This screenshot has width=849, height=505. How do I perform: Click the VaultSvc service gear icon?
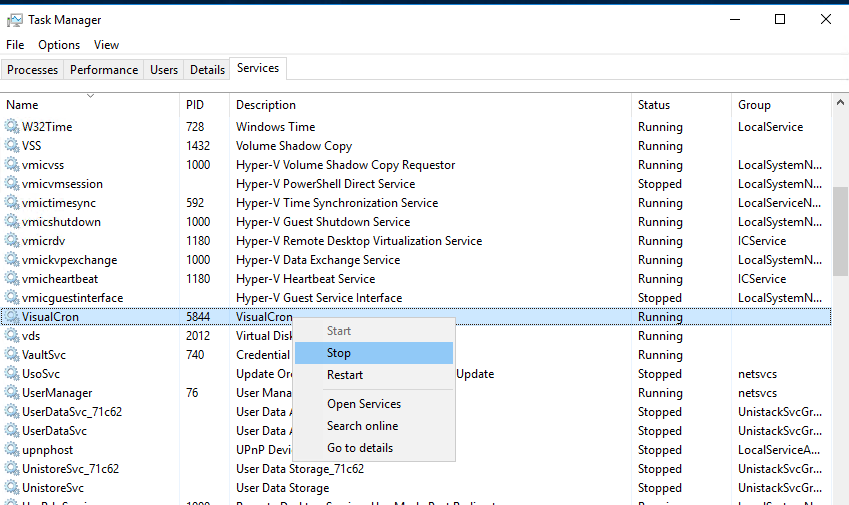[x=12, y=355]
